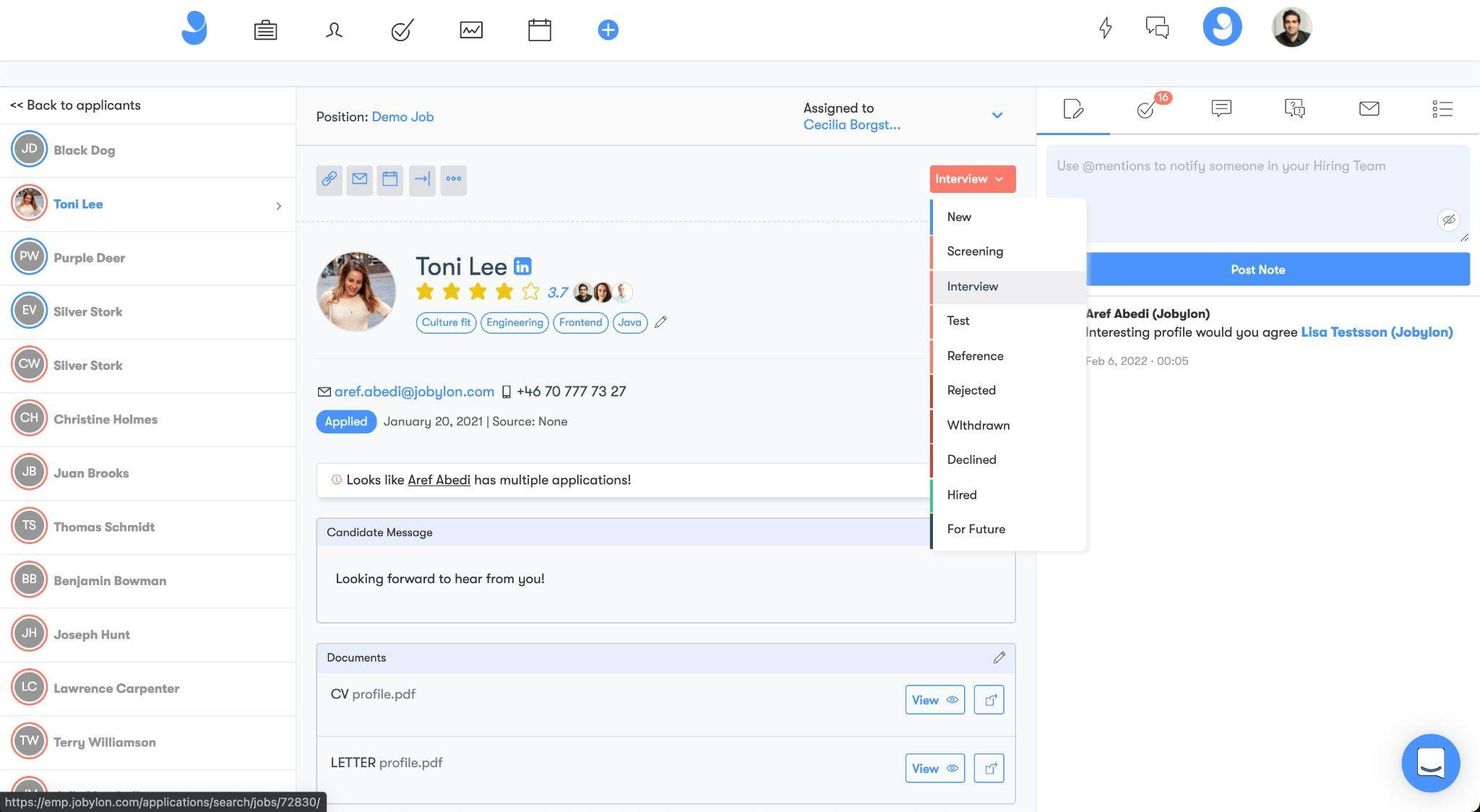Select applicant Juan Brooks

[148, 473]
